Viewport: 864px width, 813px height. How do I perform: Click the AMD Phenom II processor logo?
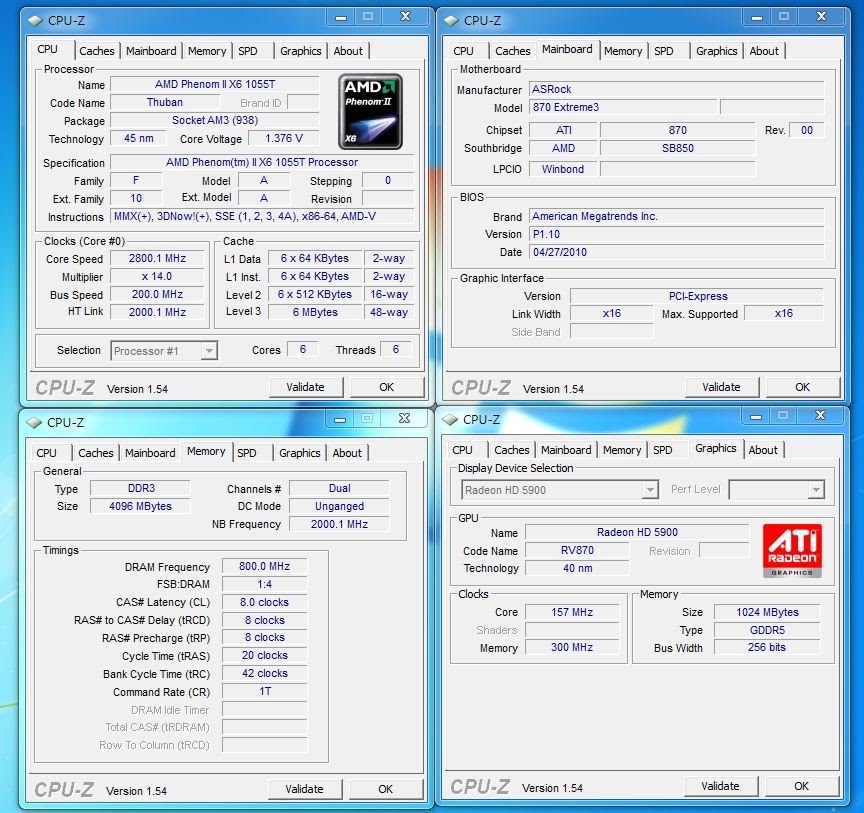370,111
